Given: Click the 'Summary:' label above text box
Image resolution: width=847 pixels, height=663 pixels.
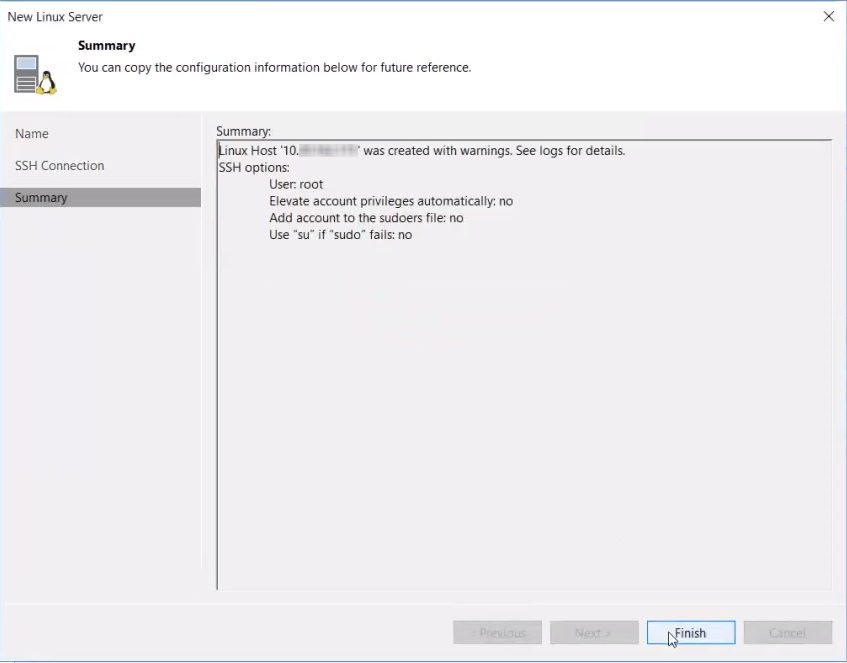Looking at the screenshot, I should [243, 131].
